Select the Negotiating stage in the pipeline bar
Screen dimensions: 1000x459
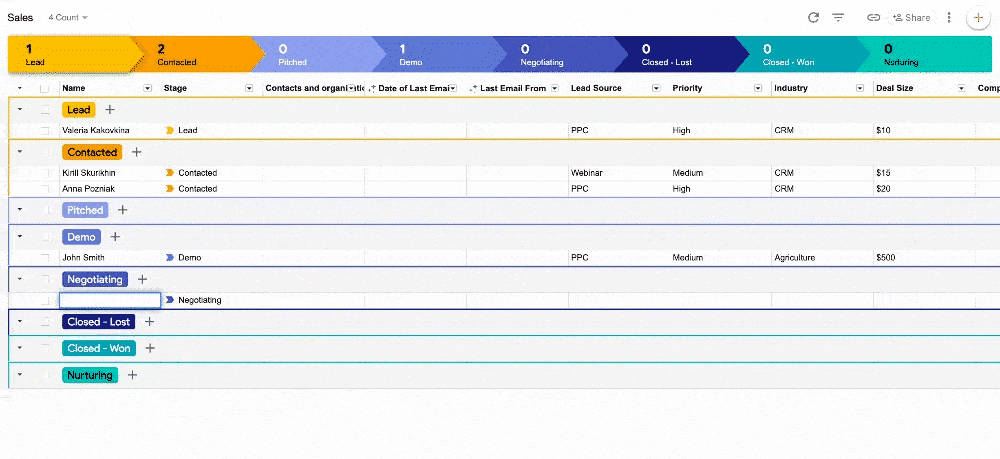coord(563,54)
